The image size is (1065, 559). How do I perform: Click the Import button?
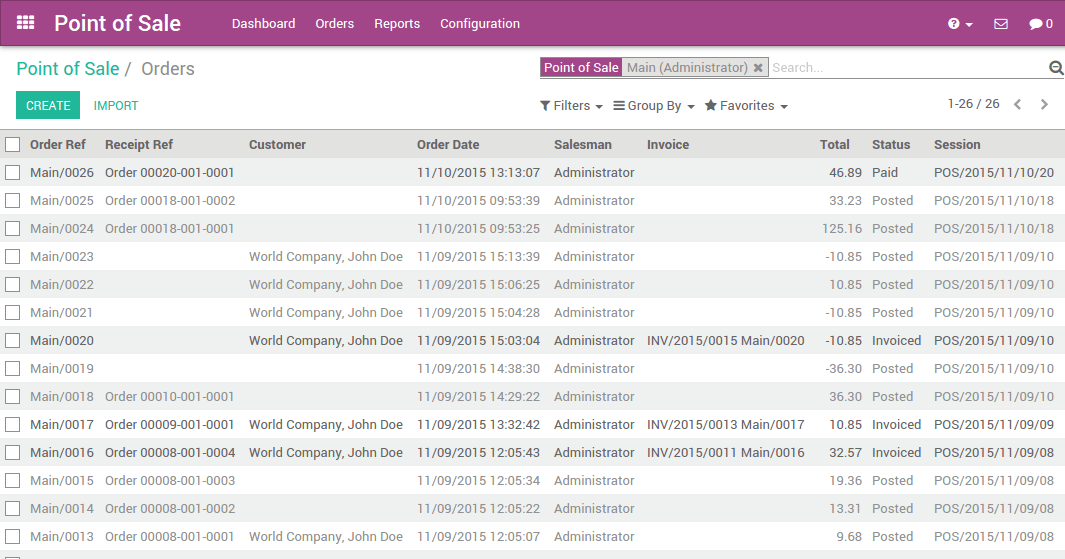click(x=115, y=105)
